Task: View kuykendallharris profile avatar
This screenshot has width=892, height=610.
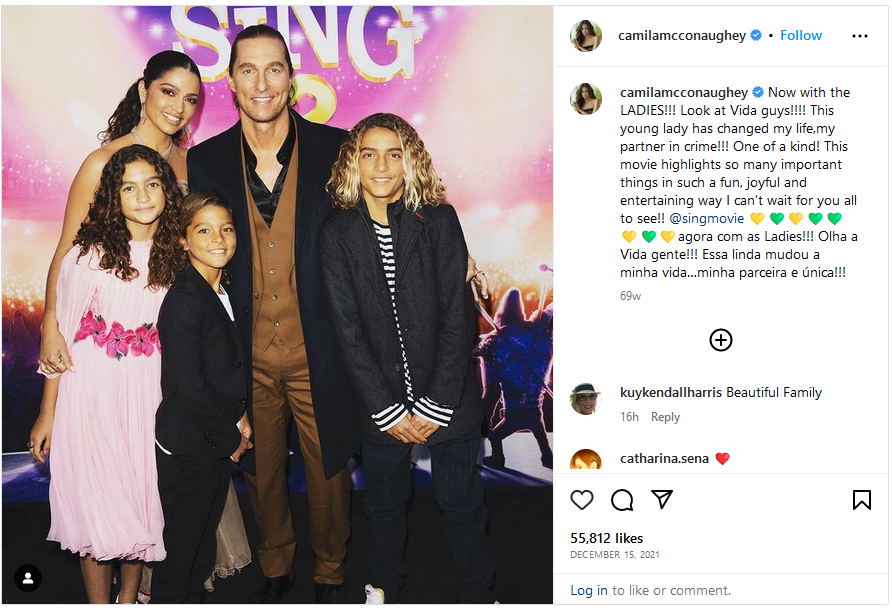Action: click(586, 398)
